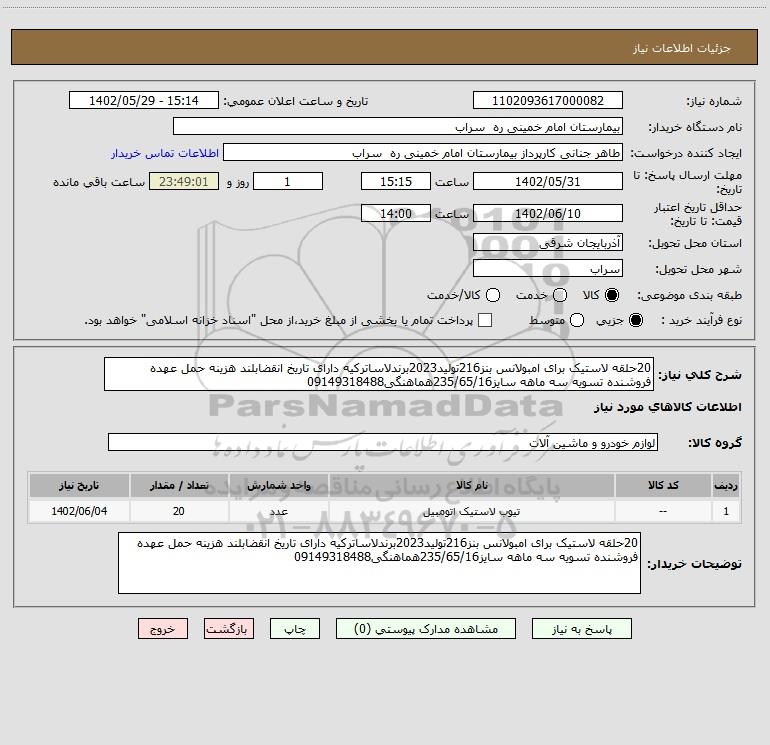Click the شماره نیاز label
770x745 pixels.
click(x=714, y=102)
